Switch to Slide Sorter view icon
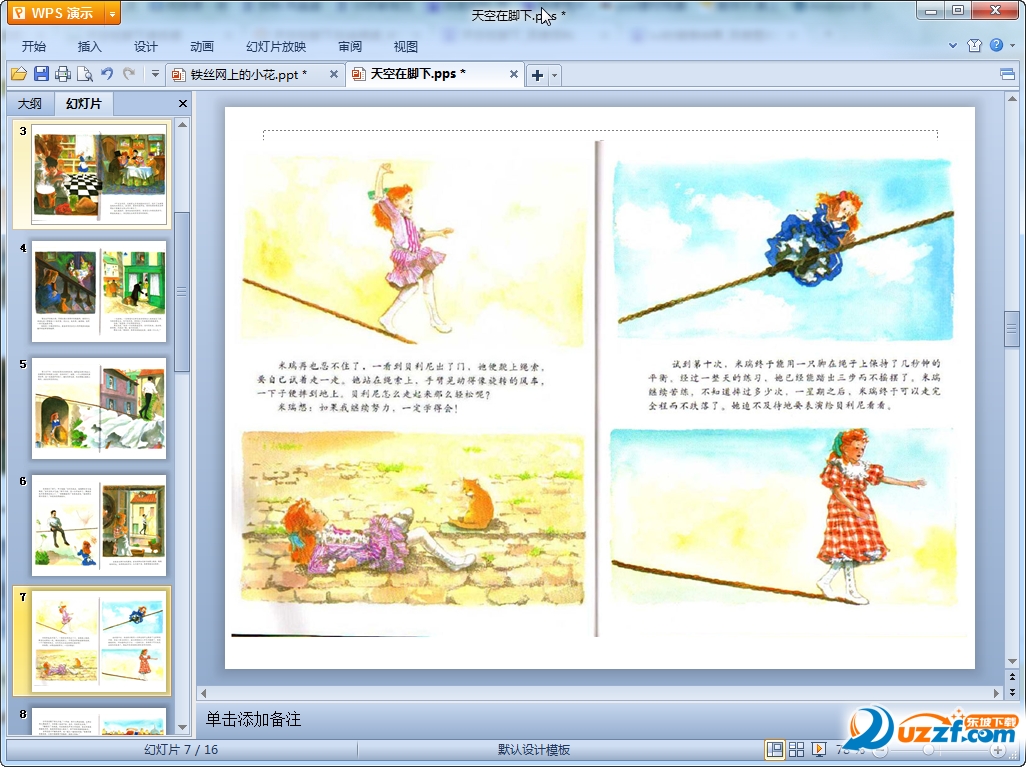Screen dimensions: 1026x767 coord(796,749)
